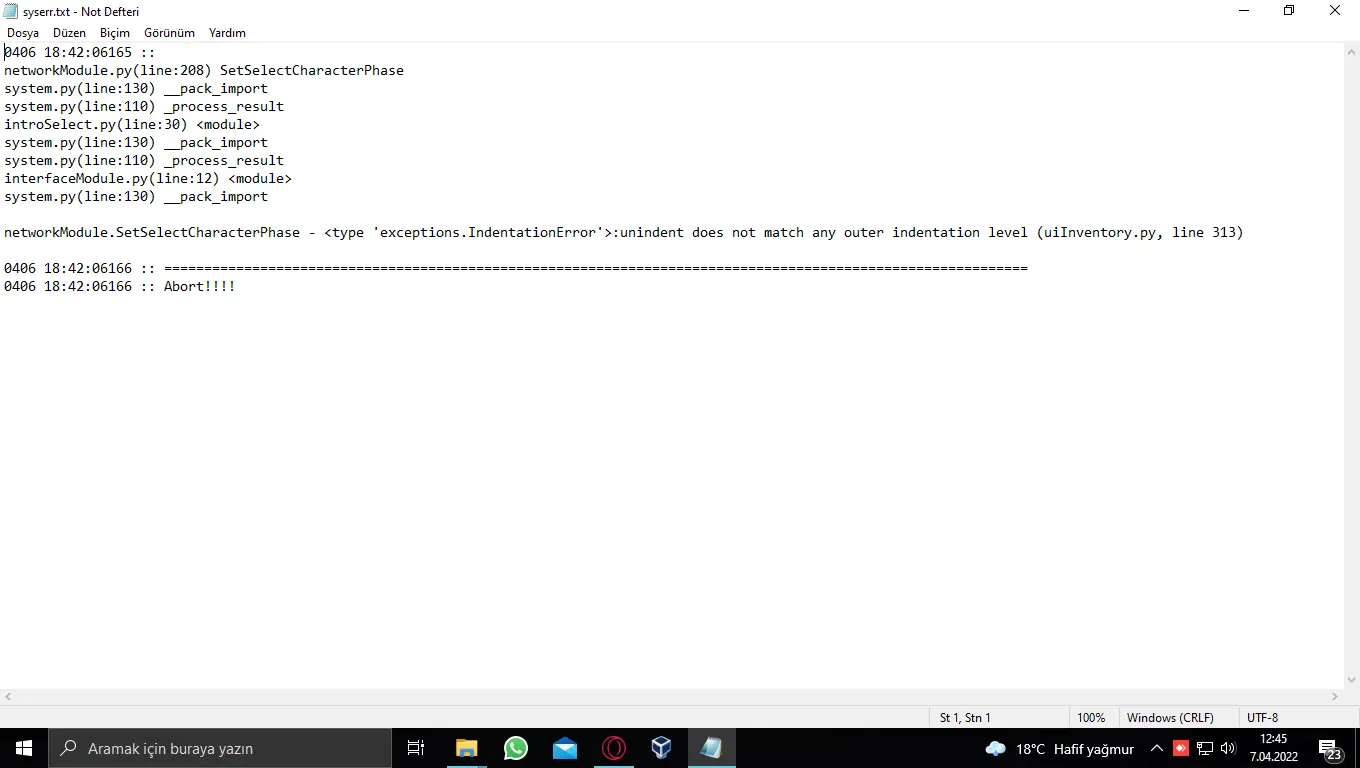The width and height of the screenshot is (1360, 768).
Task: Open Task View
Action: tap(415, 748)
